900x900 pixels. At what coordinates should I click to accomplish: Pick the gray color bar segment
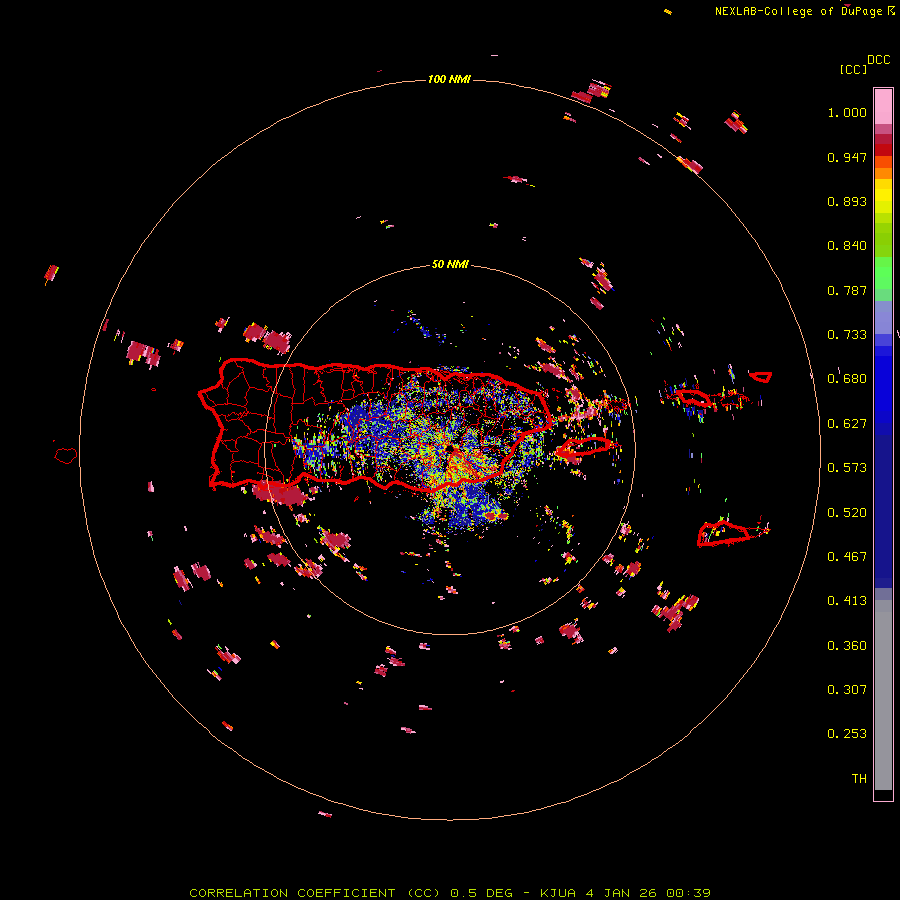883,695
